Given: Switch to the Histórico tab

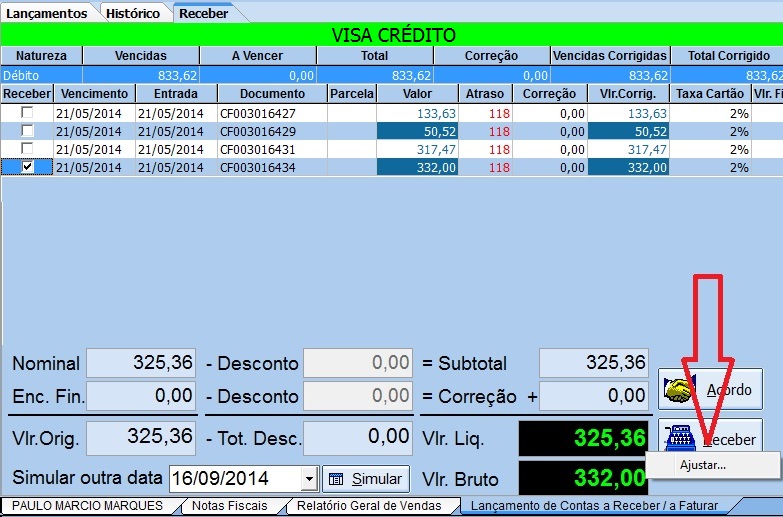Looking at the screenshot, I should point(133,13).
